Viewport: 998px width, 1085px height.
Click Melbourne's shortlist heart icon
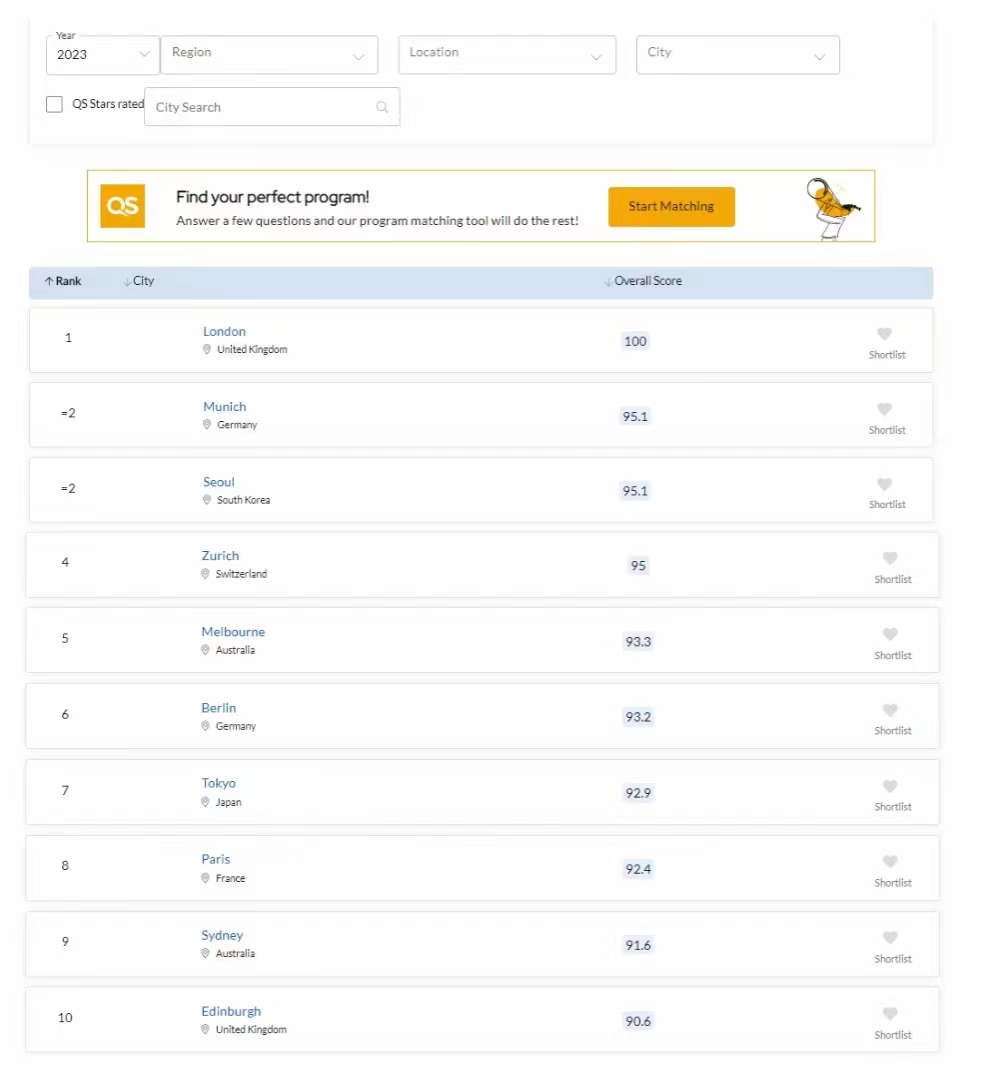(x=890, y=635)
